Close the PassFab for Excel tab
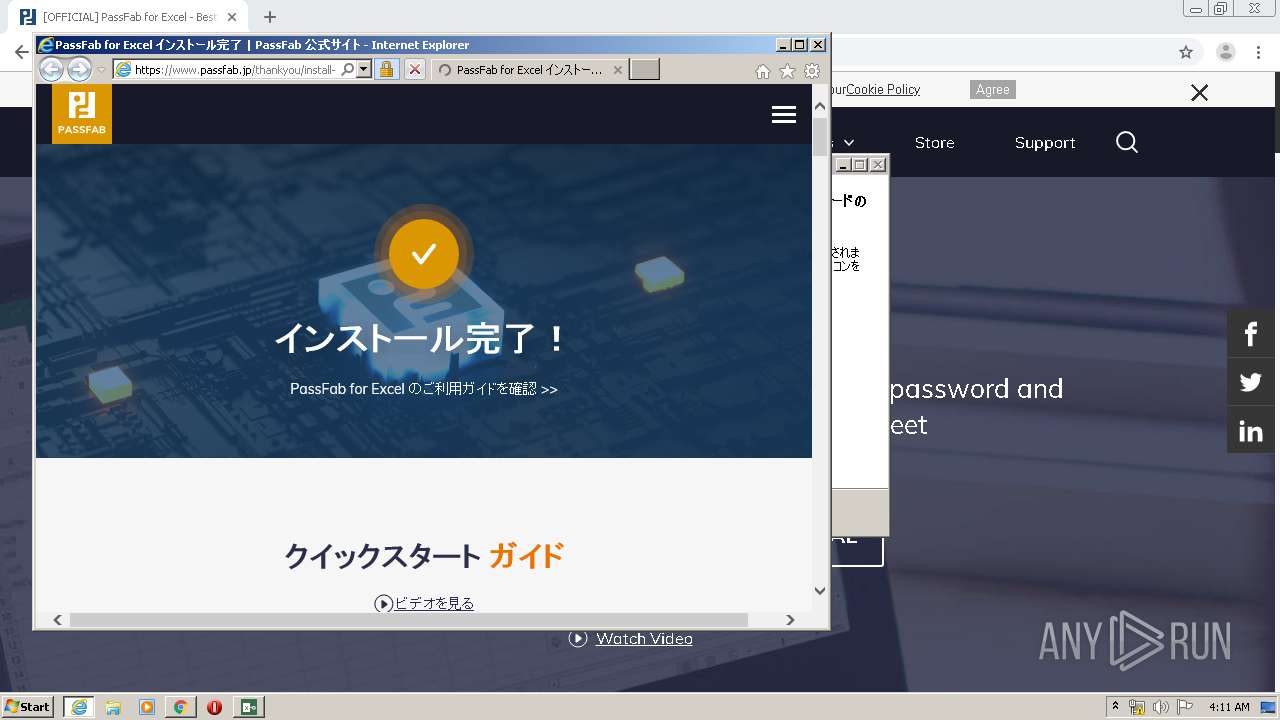The height and width of the screenshot is (720, 1280). 617,70
